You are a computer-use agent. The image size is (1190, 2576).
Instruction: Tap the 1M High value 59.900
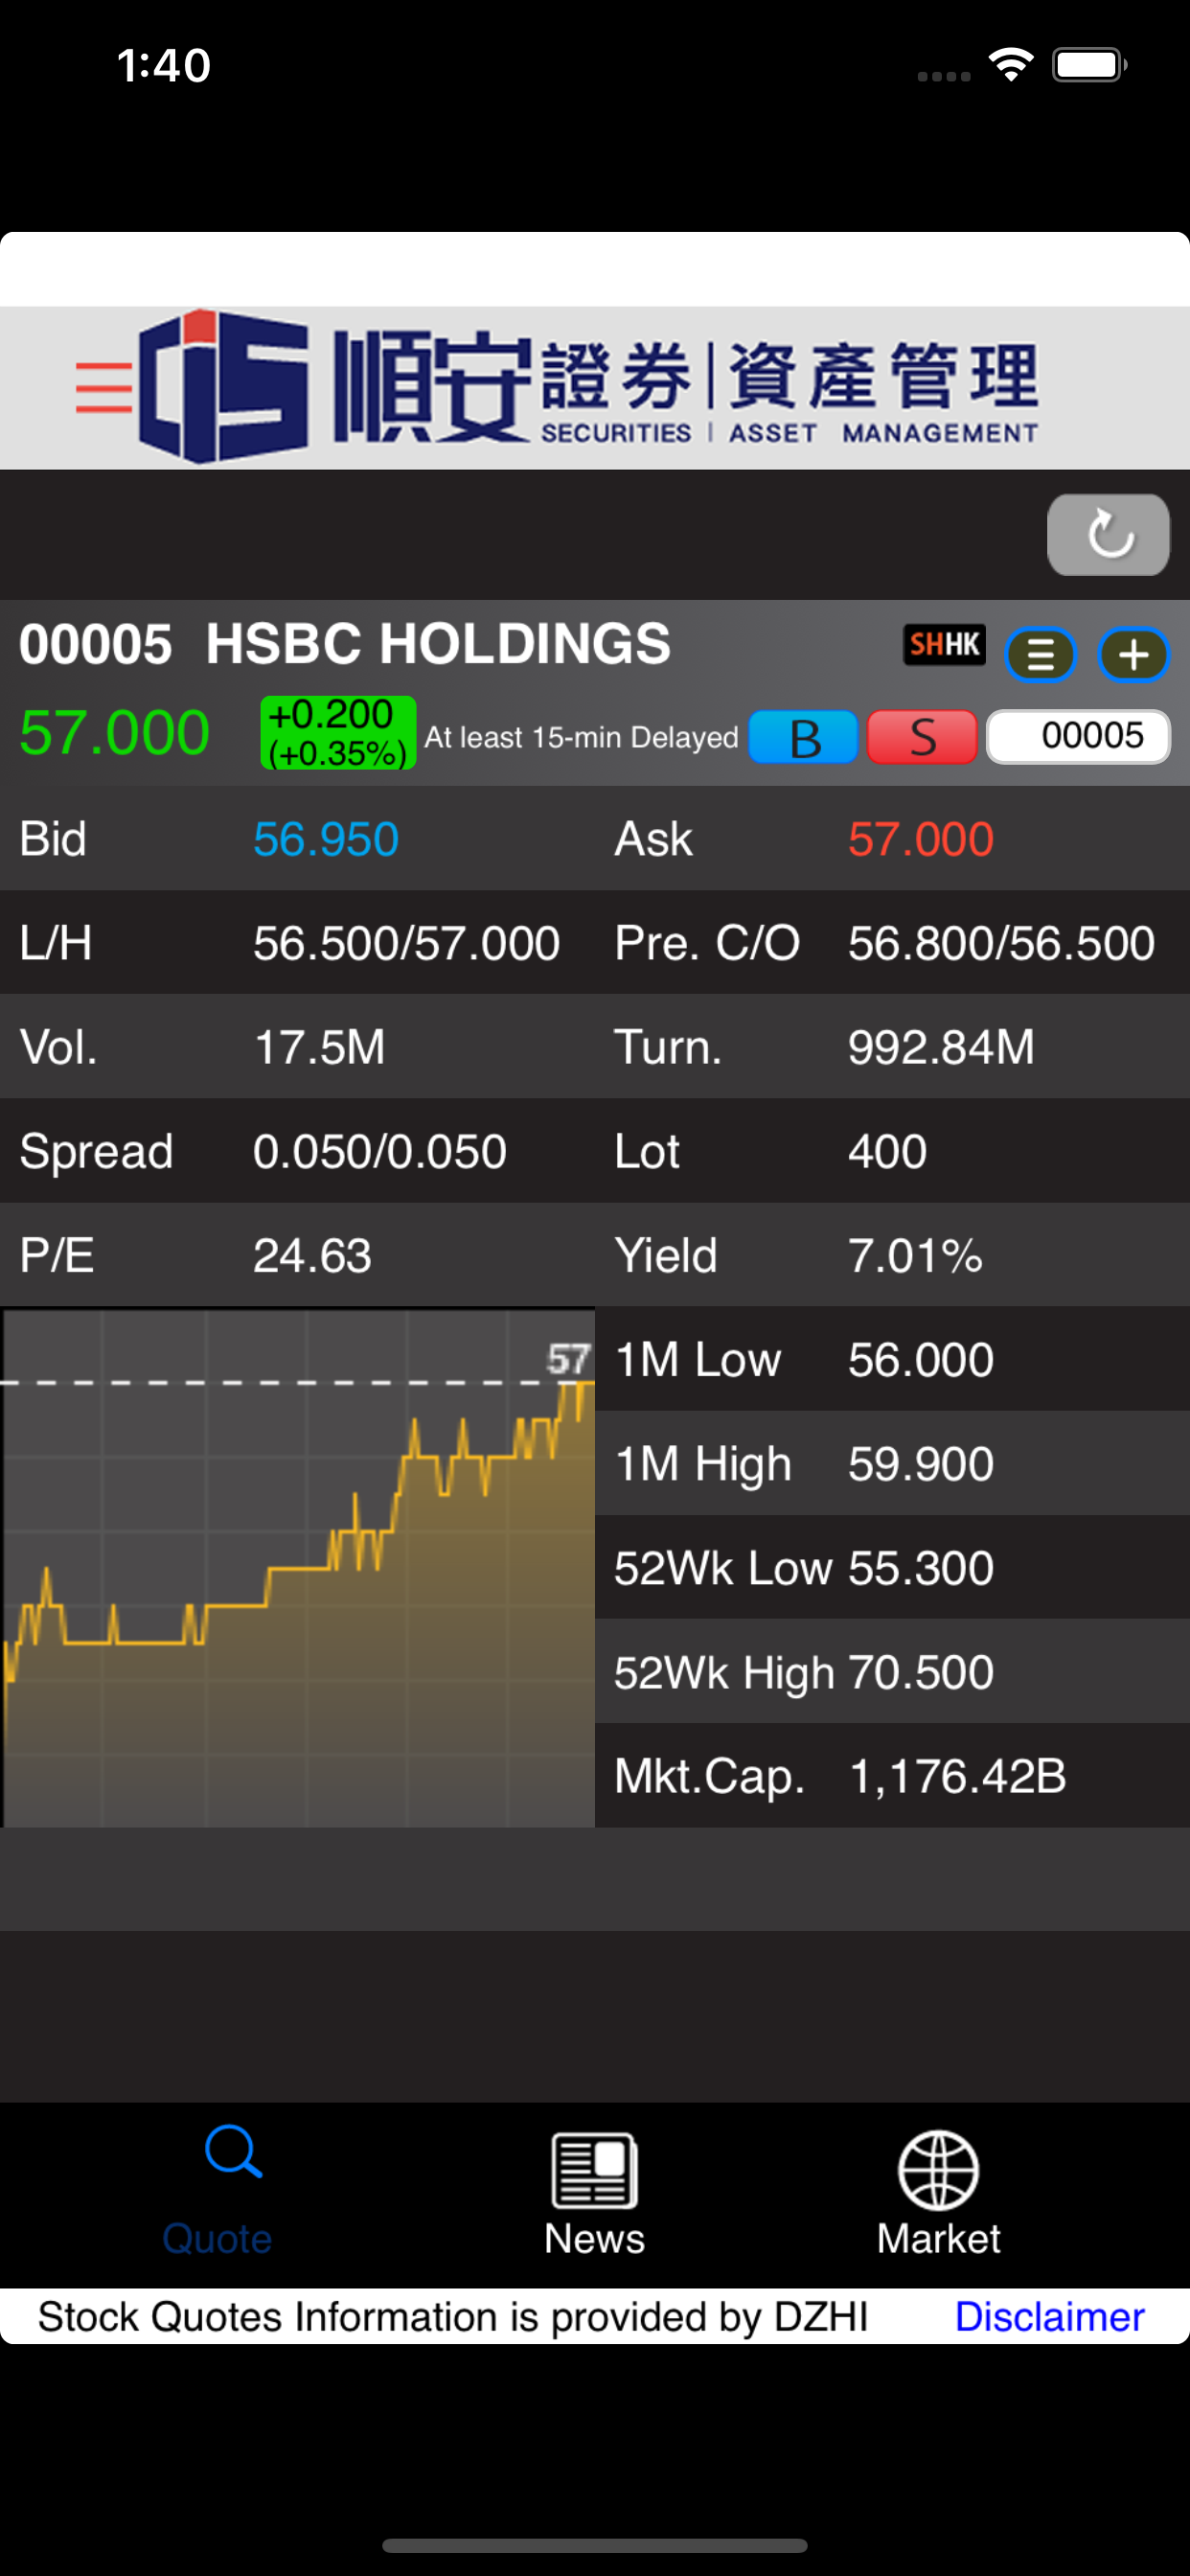921,1464
